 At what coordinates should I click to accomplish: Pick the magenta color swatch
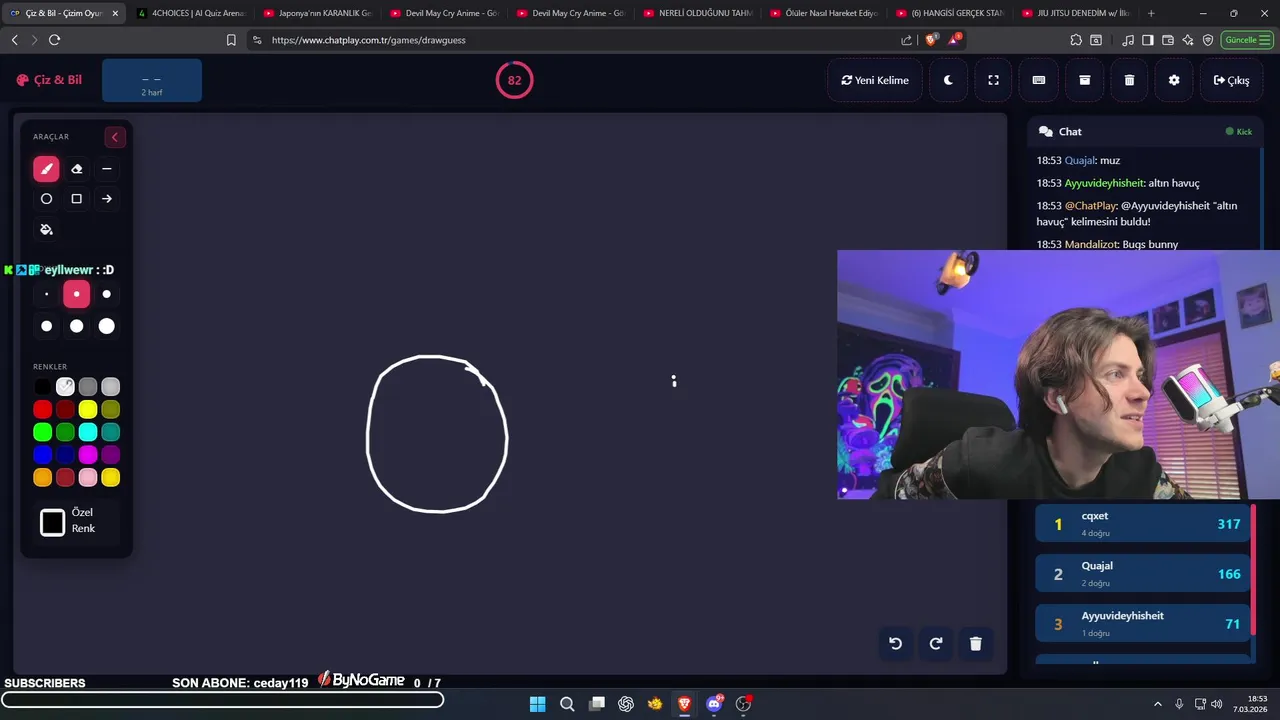tap(88, 455)
